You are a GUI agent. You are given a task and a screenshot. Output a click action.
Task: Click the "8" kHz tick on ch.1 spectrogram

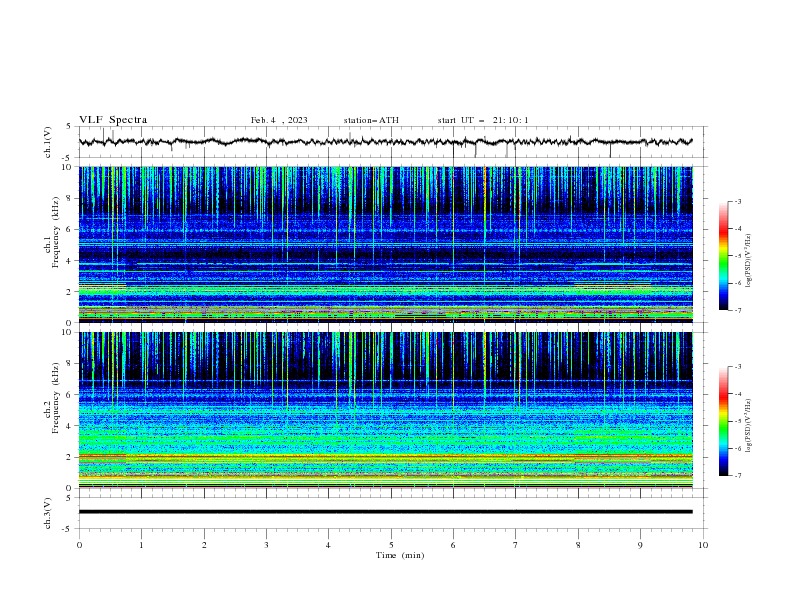70,198
